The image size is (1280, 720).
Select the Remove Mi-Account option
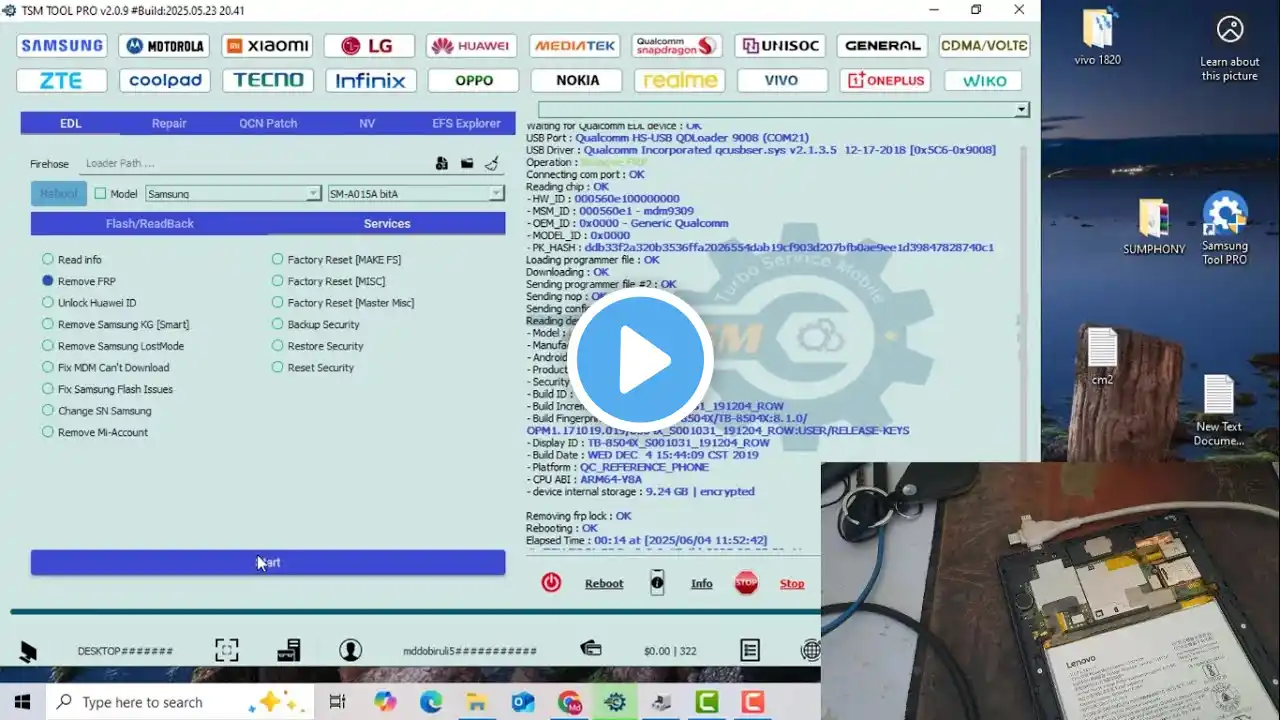95,432
